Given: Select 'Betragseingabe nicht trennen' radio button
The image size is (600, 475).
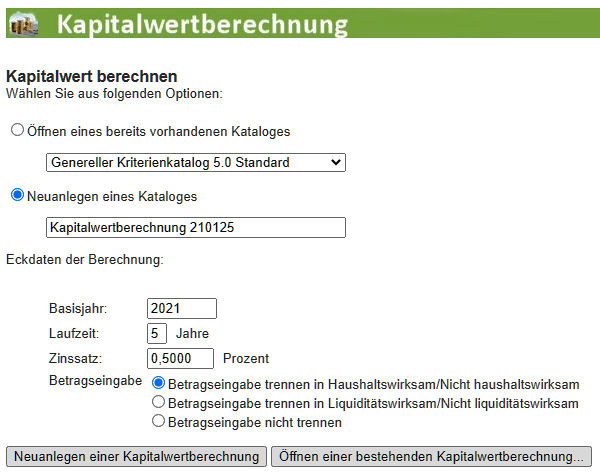Looking at the screenshot, I should click(x=158, y=422).
